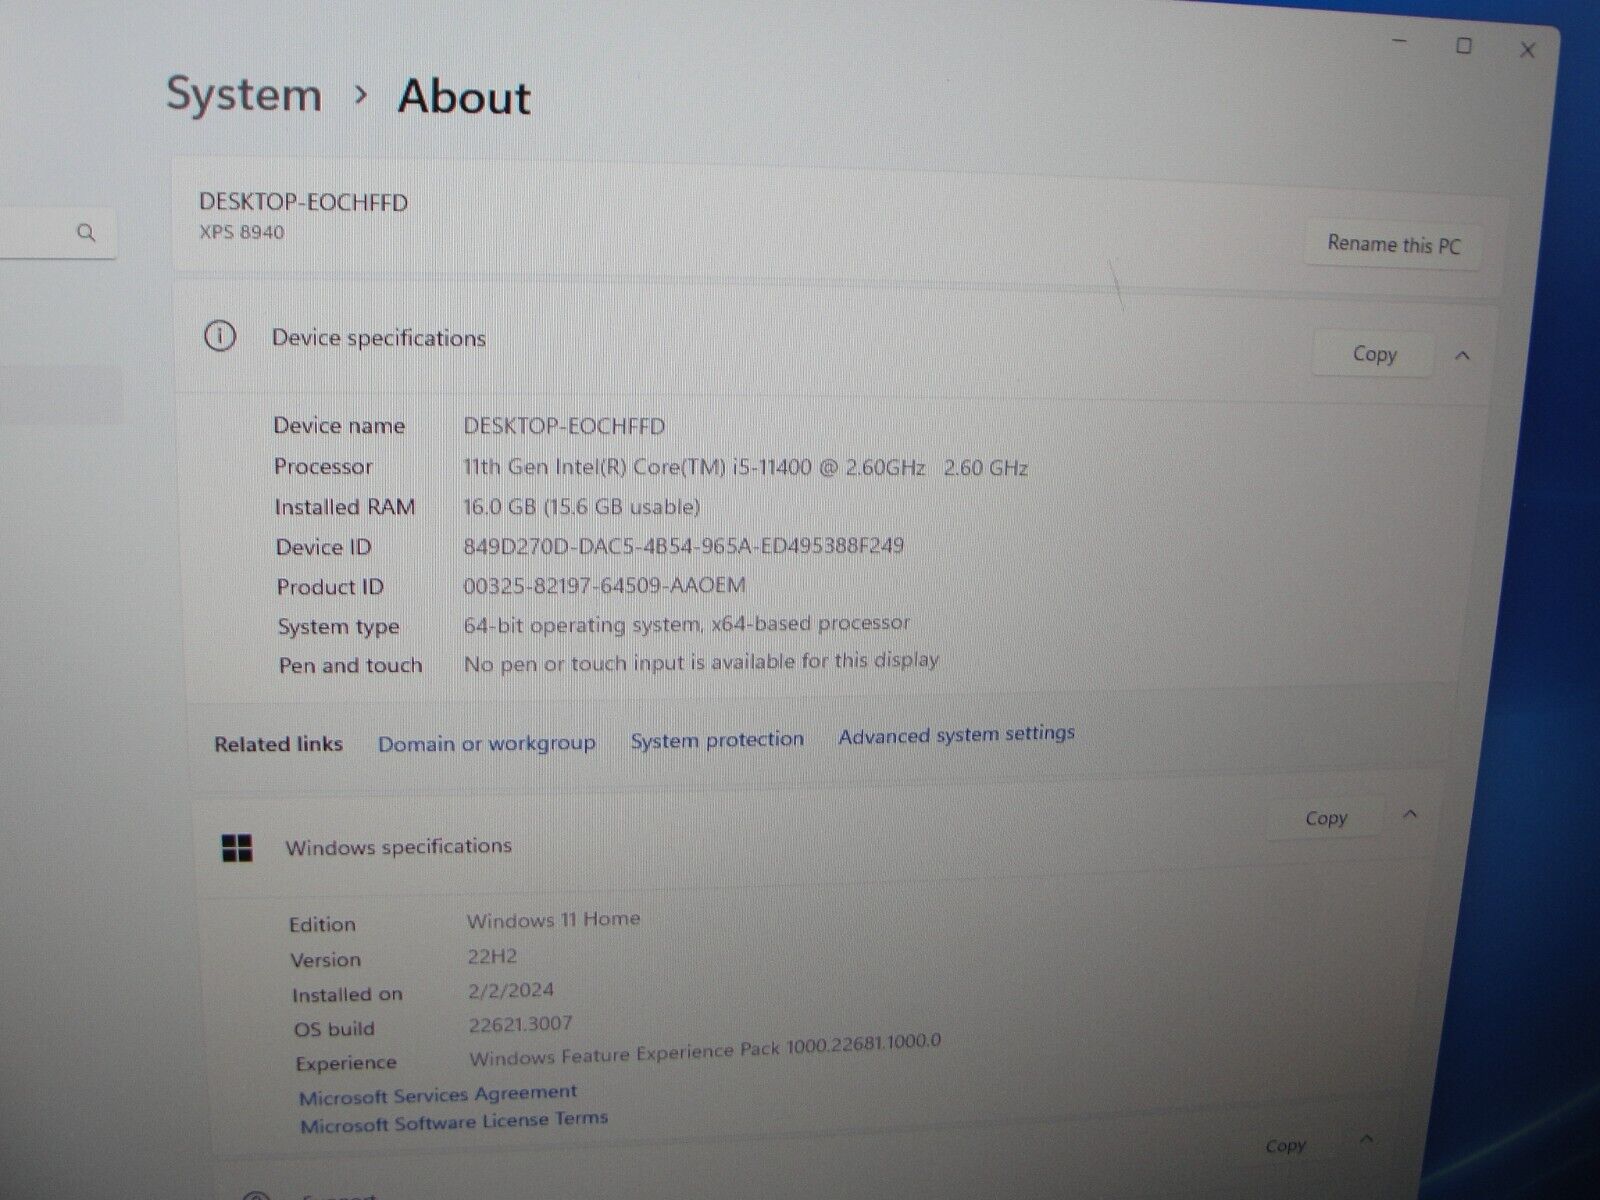Open Advanced system settings
The image size is (1600, 1200).
coord(957,735)
